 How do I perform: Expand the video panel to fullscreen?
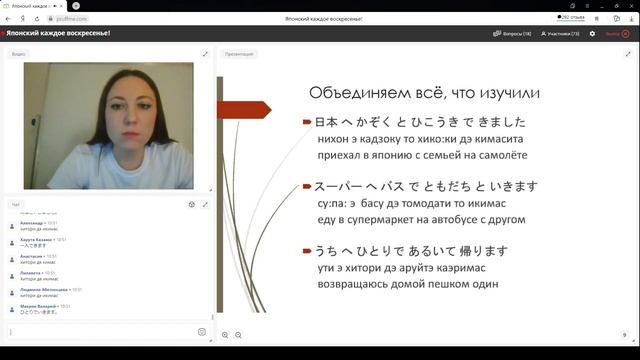click(x=205, y=54)
